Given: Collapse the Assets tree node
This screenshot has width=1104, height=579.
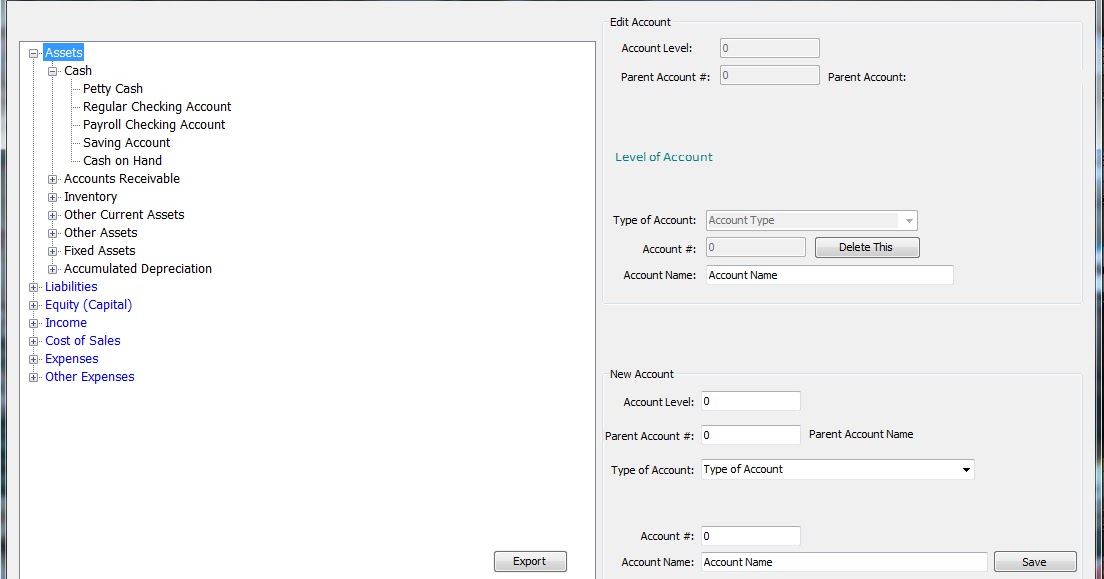Looking at the screenshot, I should (x=33, y=53).
